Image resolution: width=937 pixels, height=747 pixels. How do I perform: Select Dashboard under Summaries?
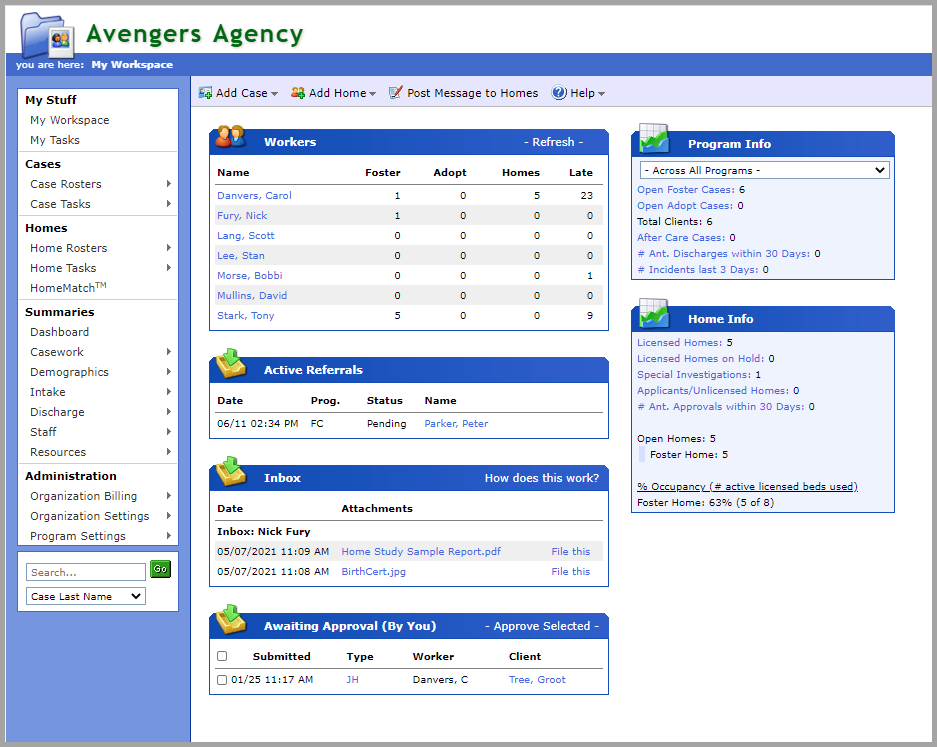tap(59, 331)
